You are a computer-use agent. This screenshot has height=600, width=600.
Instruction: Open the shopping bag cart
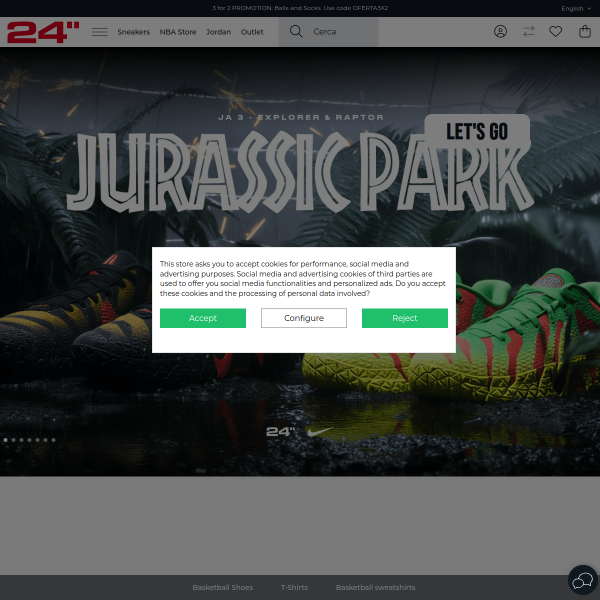pyautogui.click(x=585, y=31)
